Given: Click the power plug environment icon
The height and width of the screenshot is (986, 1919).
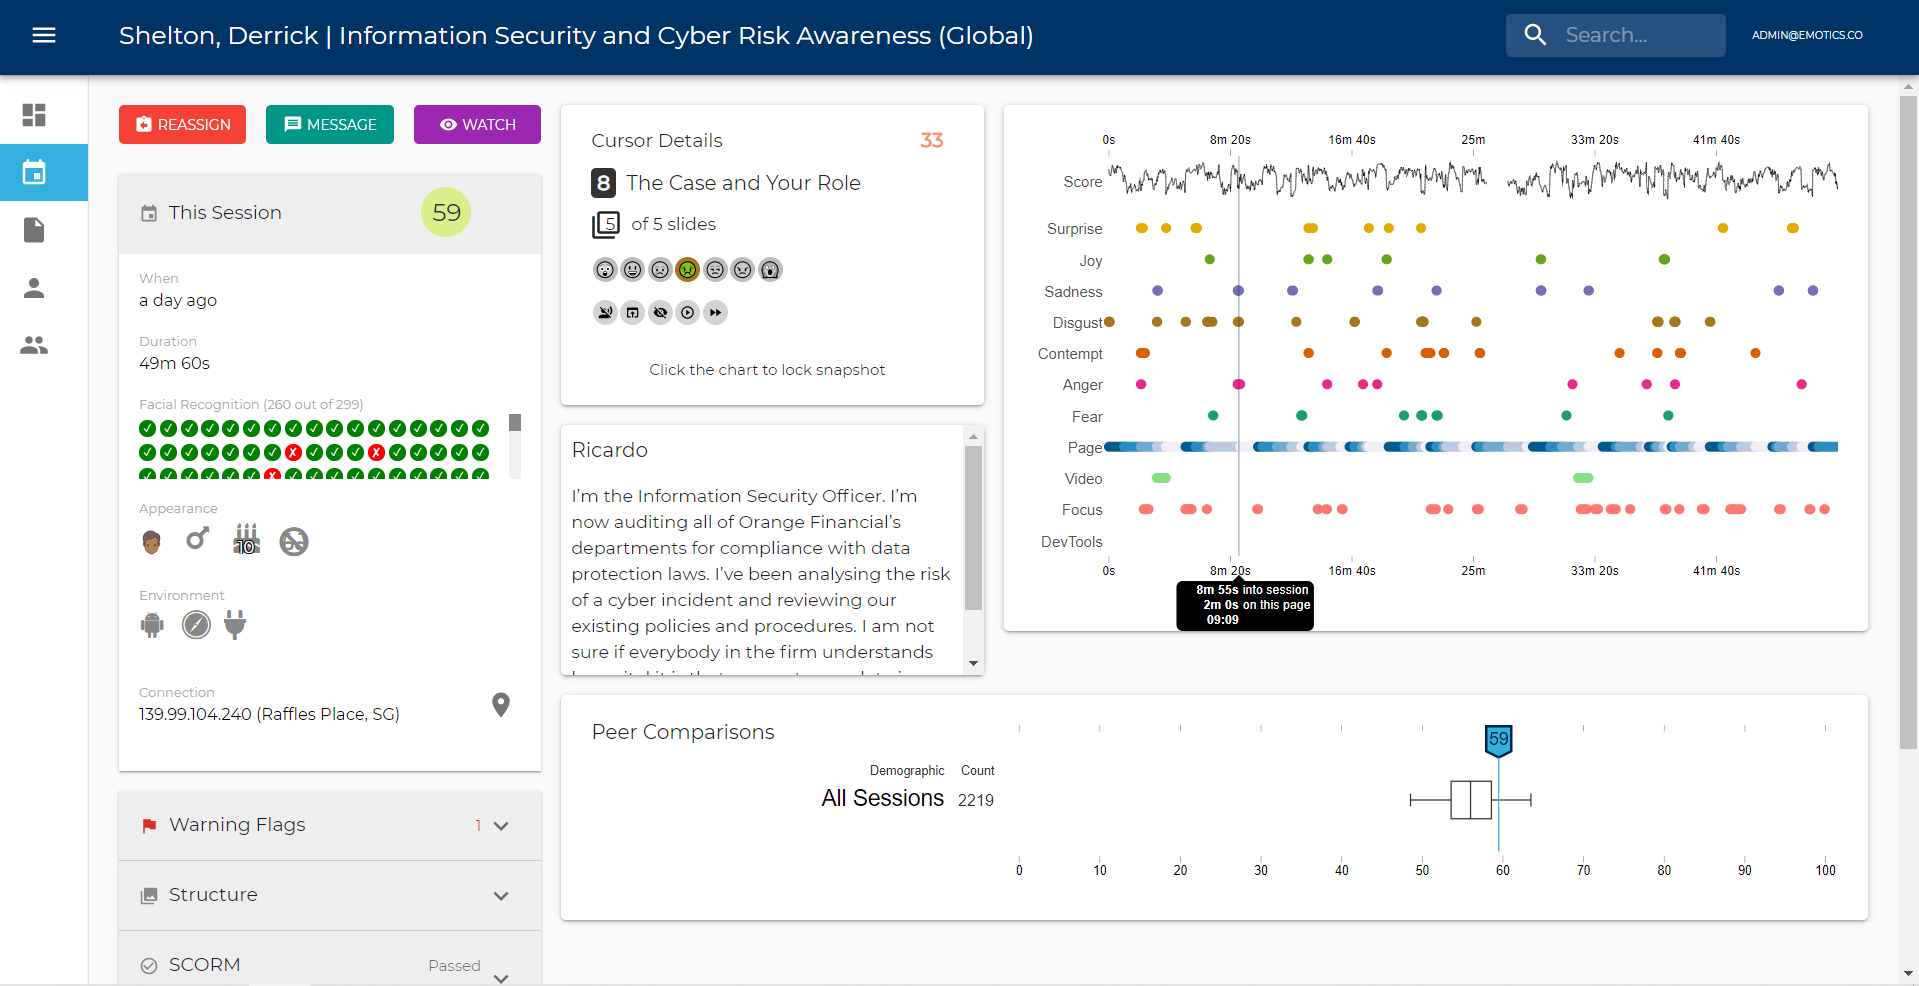Looking at the screenshot, I should click(235, 625).
